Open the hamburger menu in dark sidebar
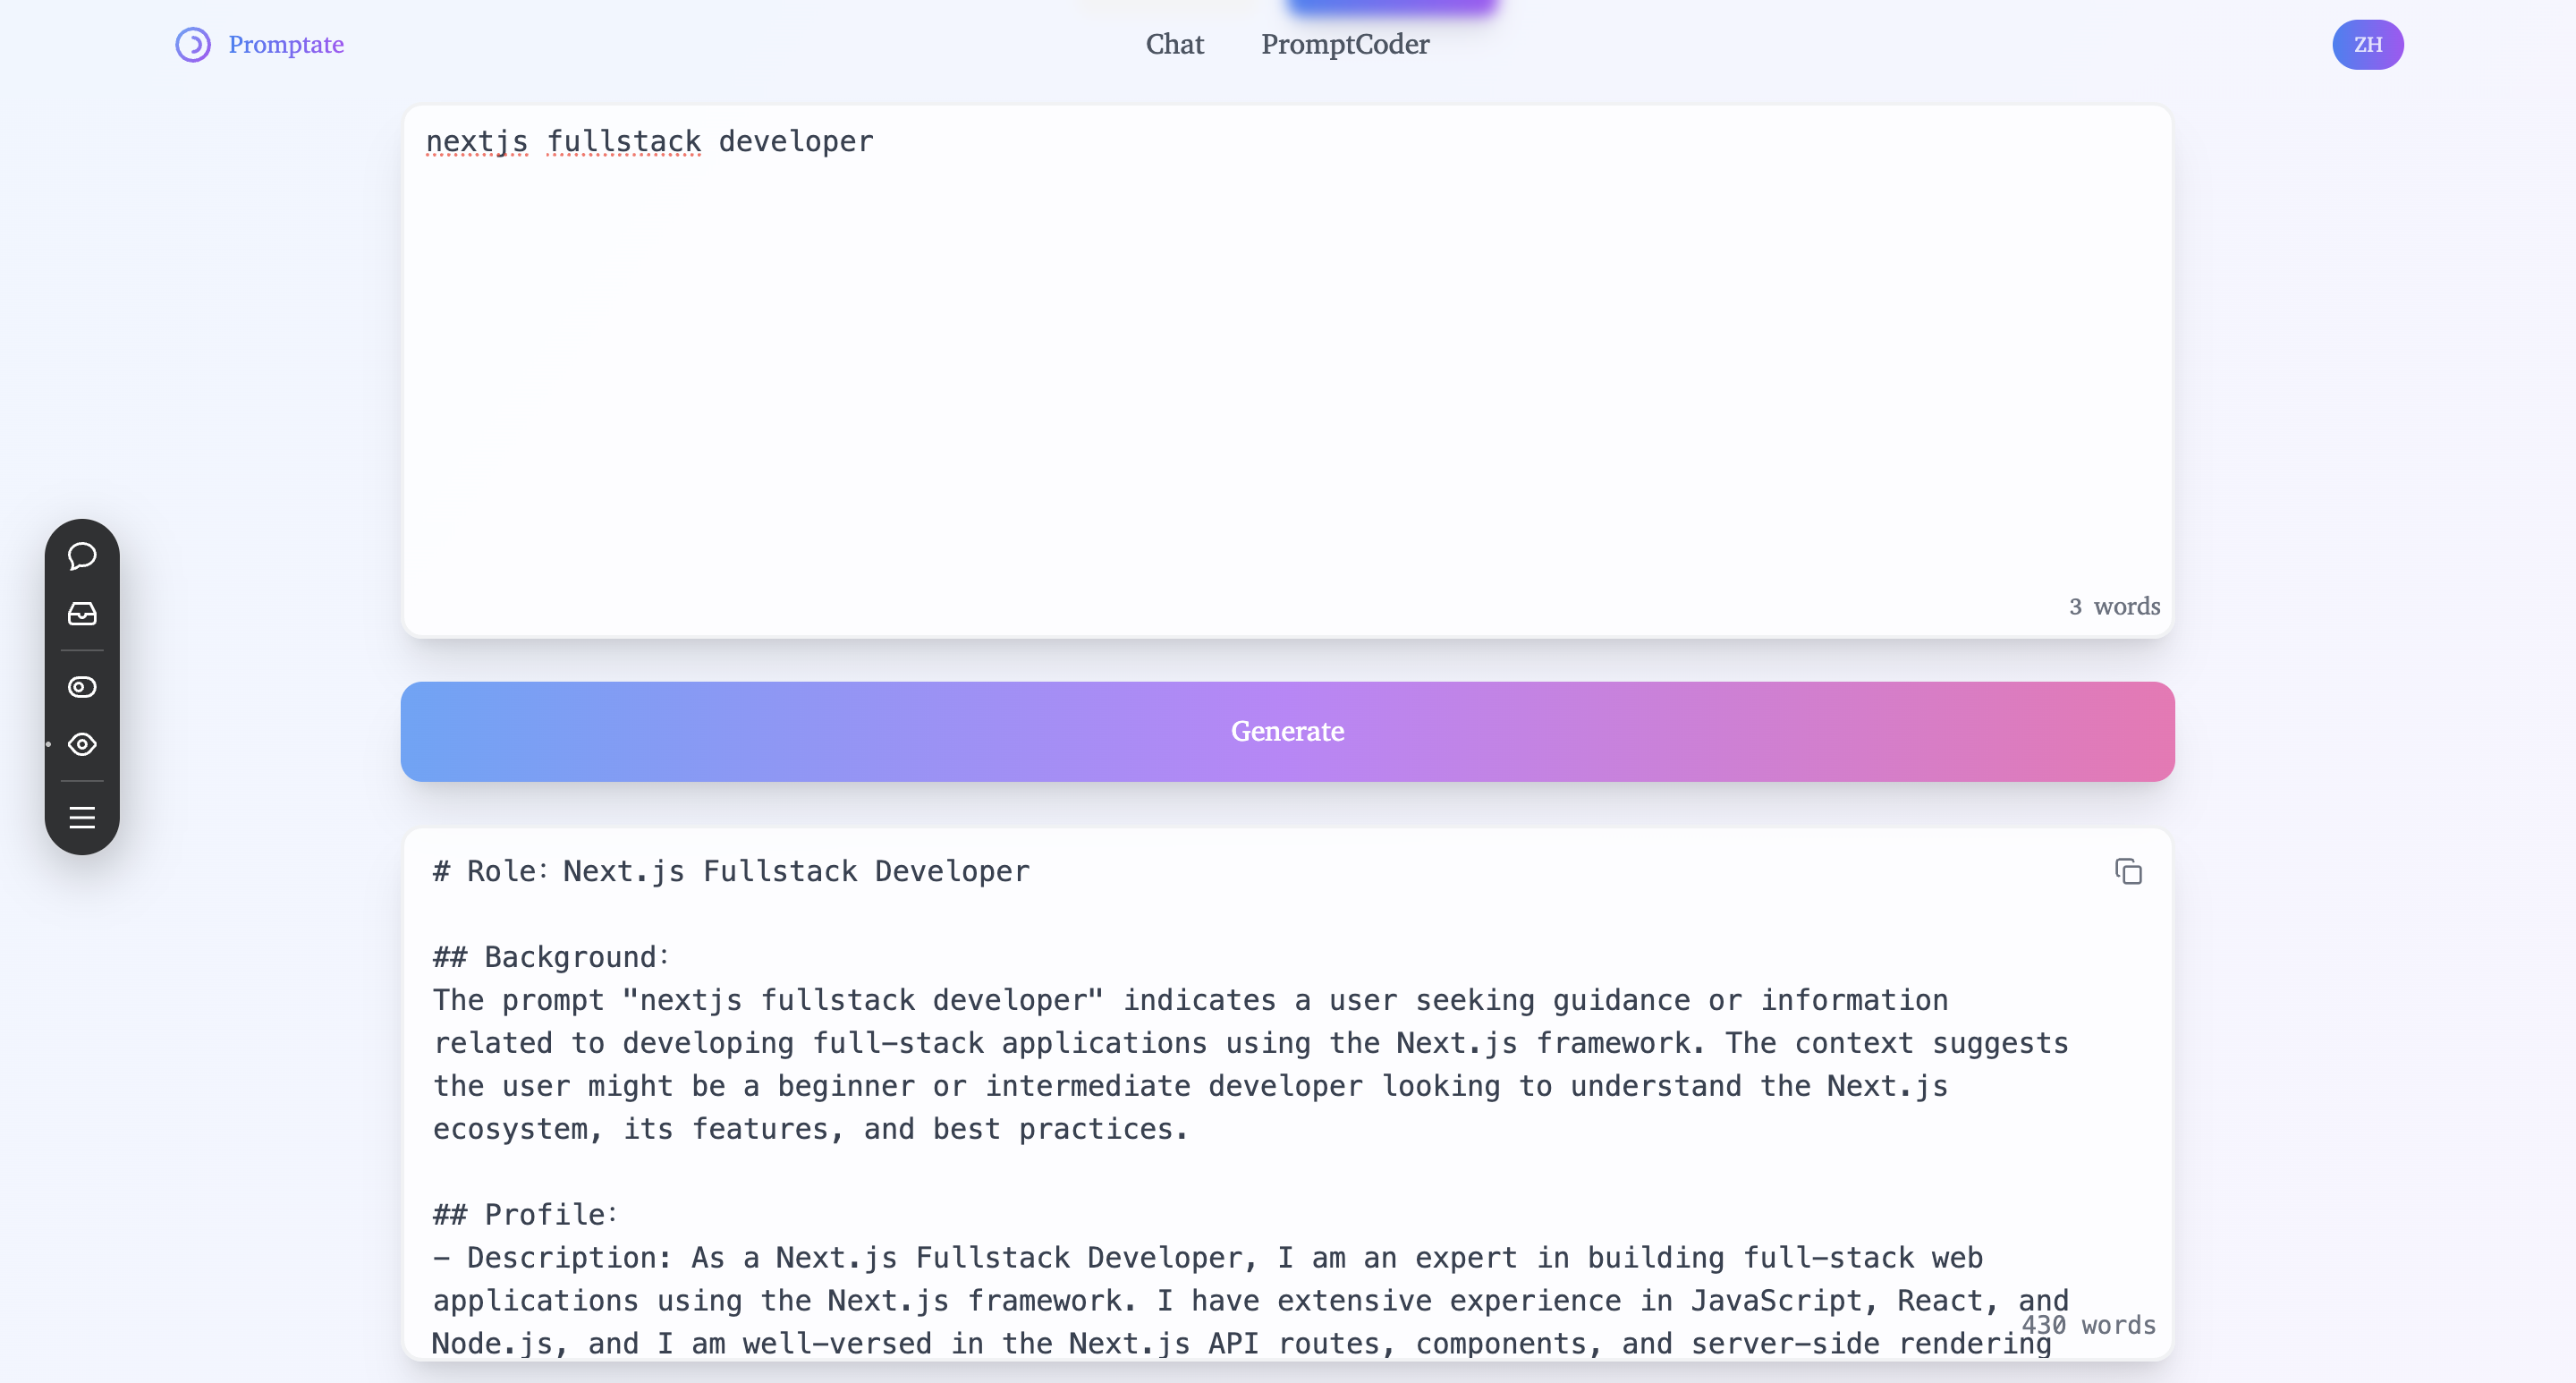The width and height of the screenshot is (2576, 1383). click(82, 818)
